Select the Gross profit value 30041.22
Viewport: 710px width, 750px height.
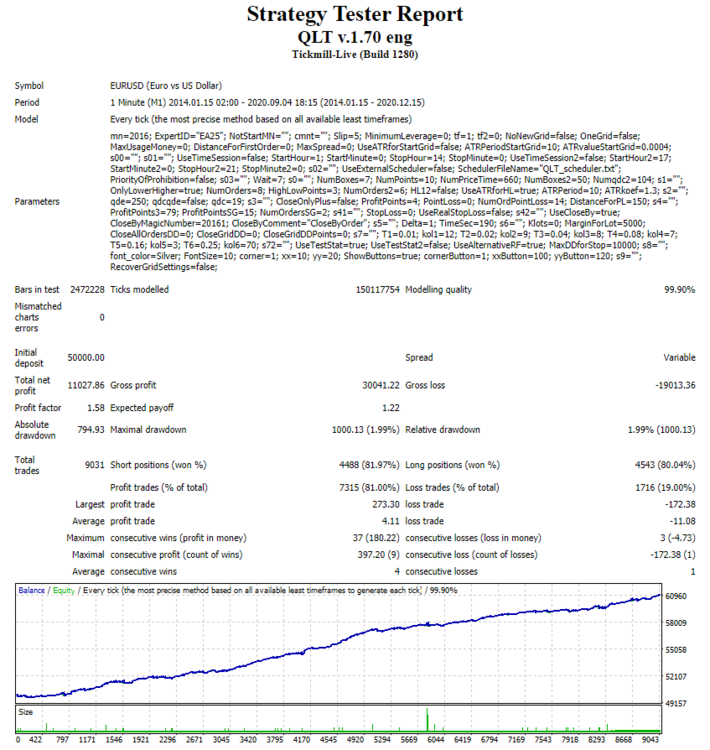click(380, 385)
